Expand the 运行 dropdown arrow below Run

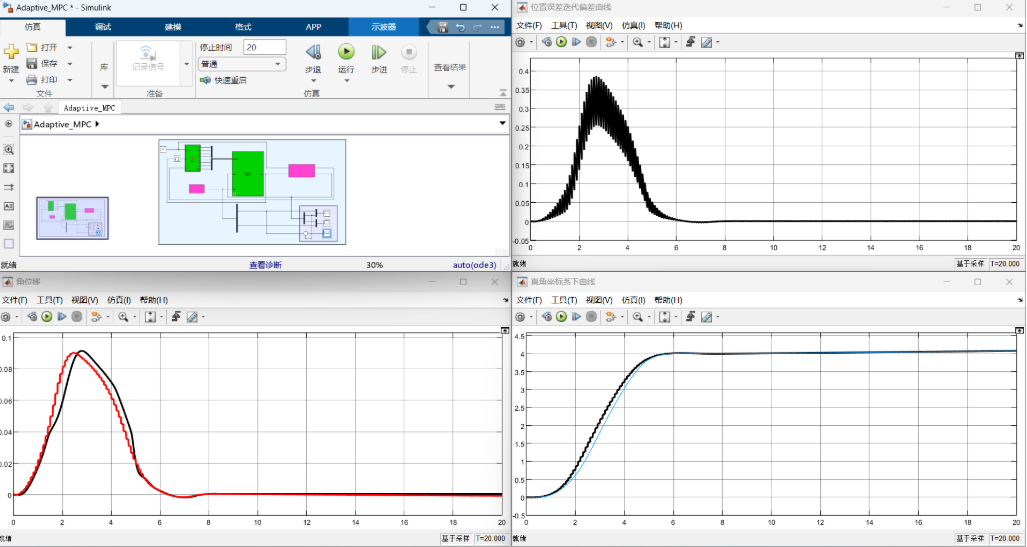click(346, 81)
